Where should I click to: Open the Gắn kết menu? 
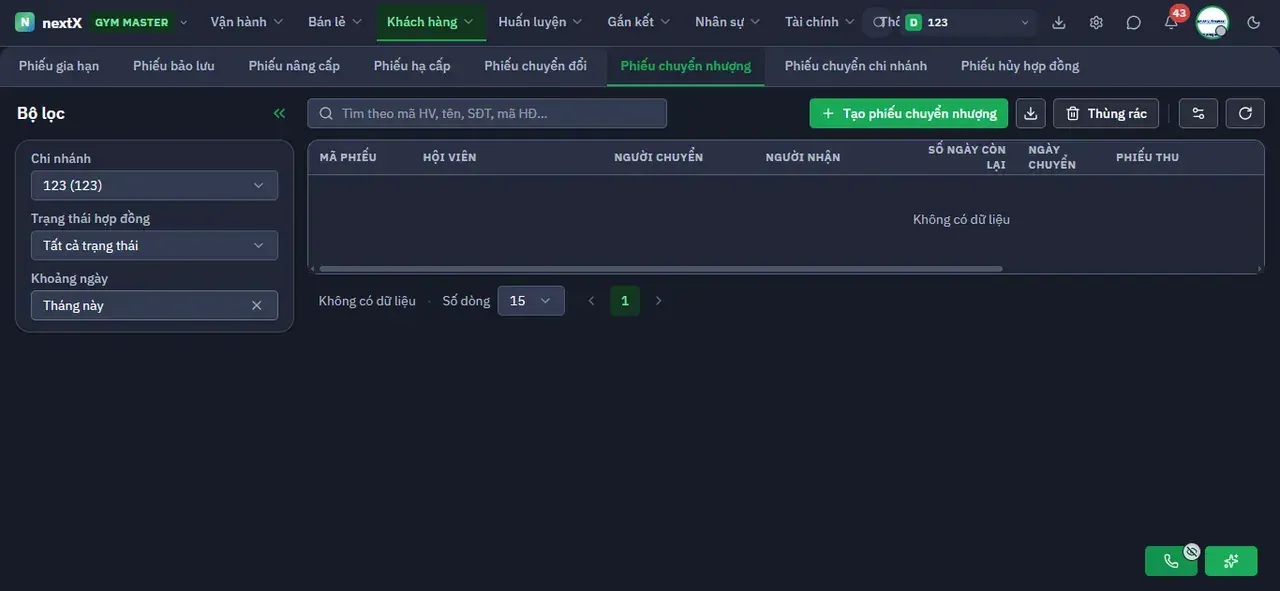coord(639,22)
